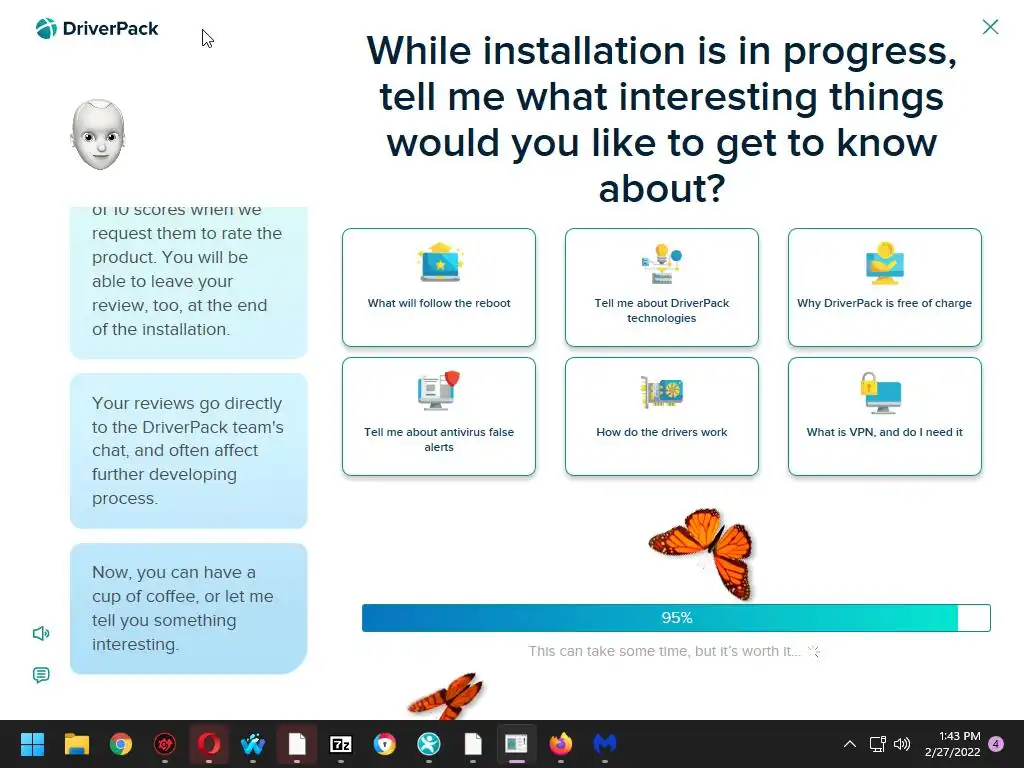Image resolution: width=1024 pixels, height=768 pixels.
Task: Open 'Tell me about DriverPack technologies' card
Action: (662, 287)
